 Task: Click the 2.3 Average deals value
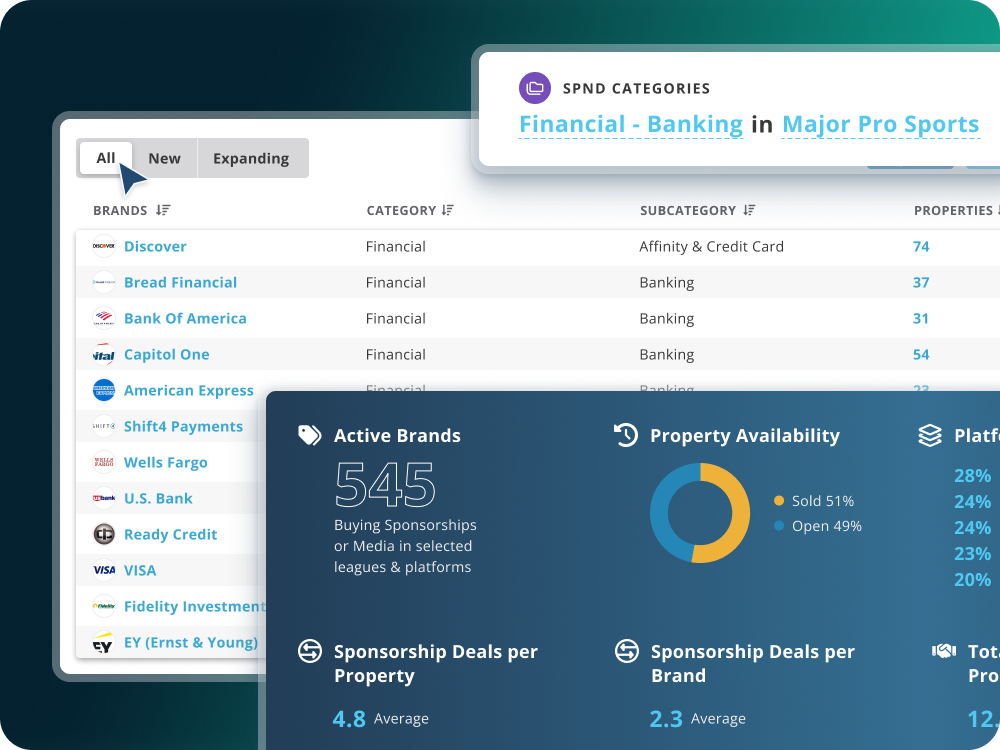click(x=666, y=719)
